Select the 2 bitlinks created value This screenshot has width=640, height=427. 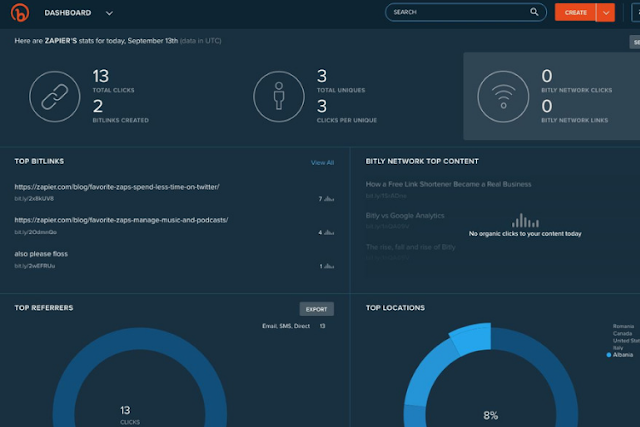pos(98,107)
